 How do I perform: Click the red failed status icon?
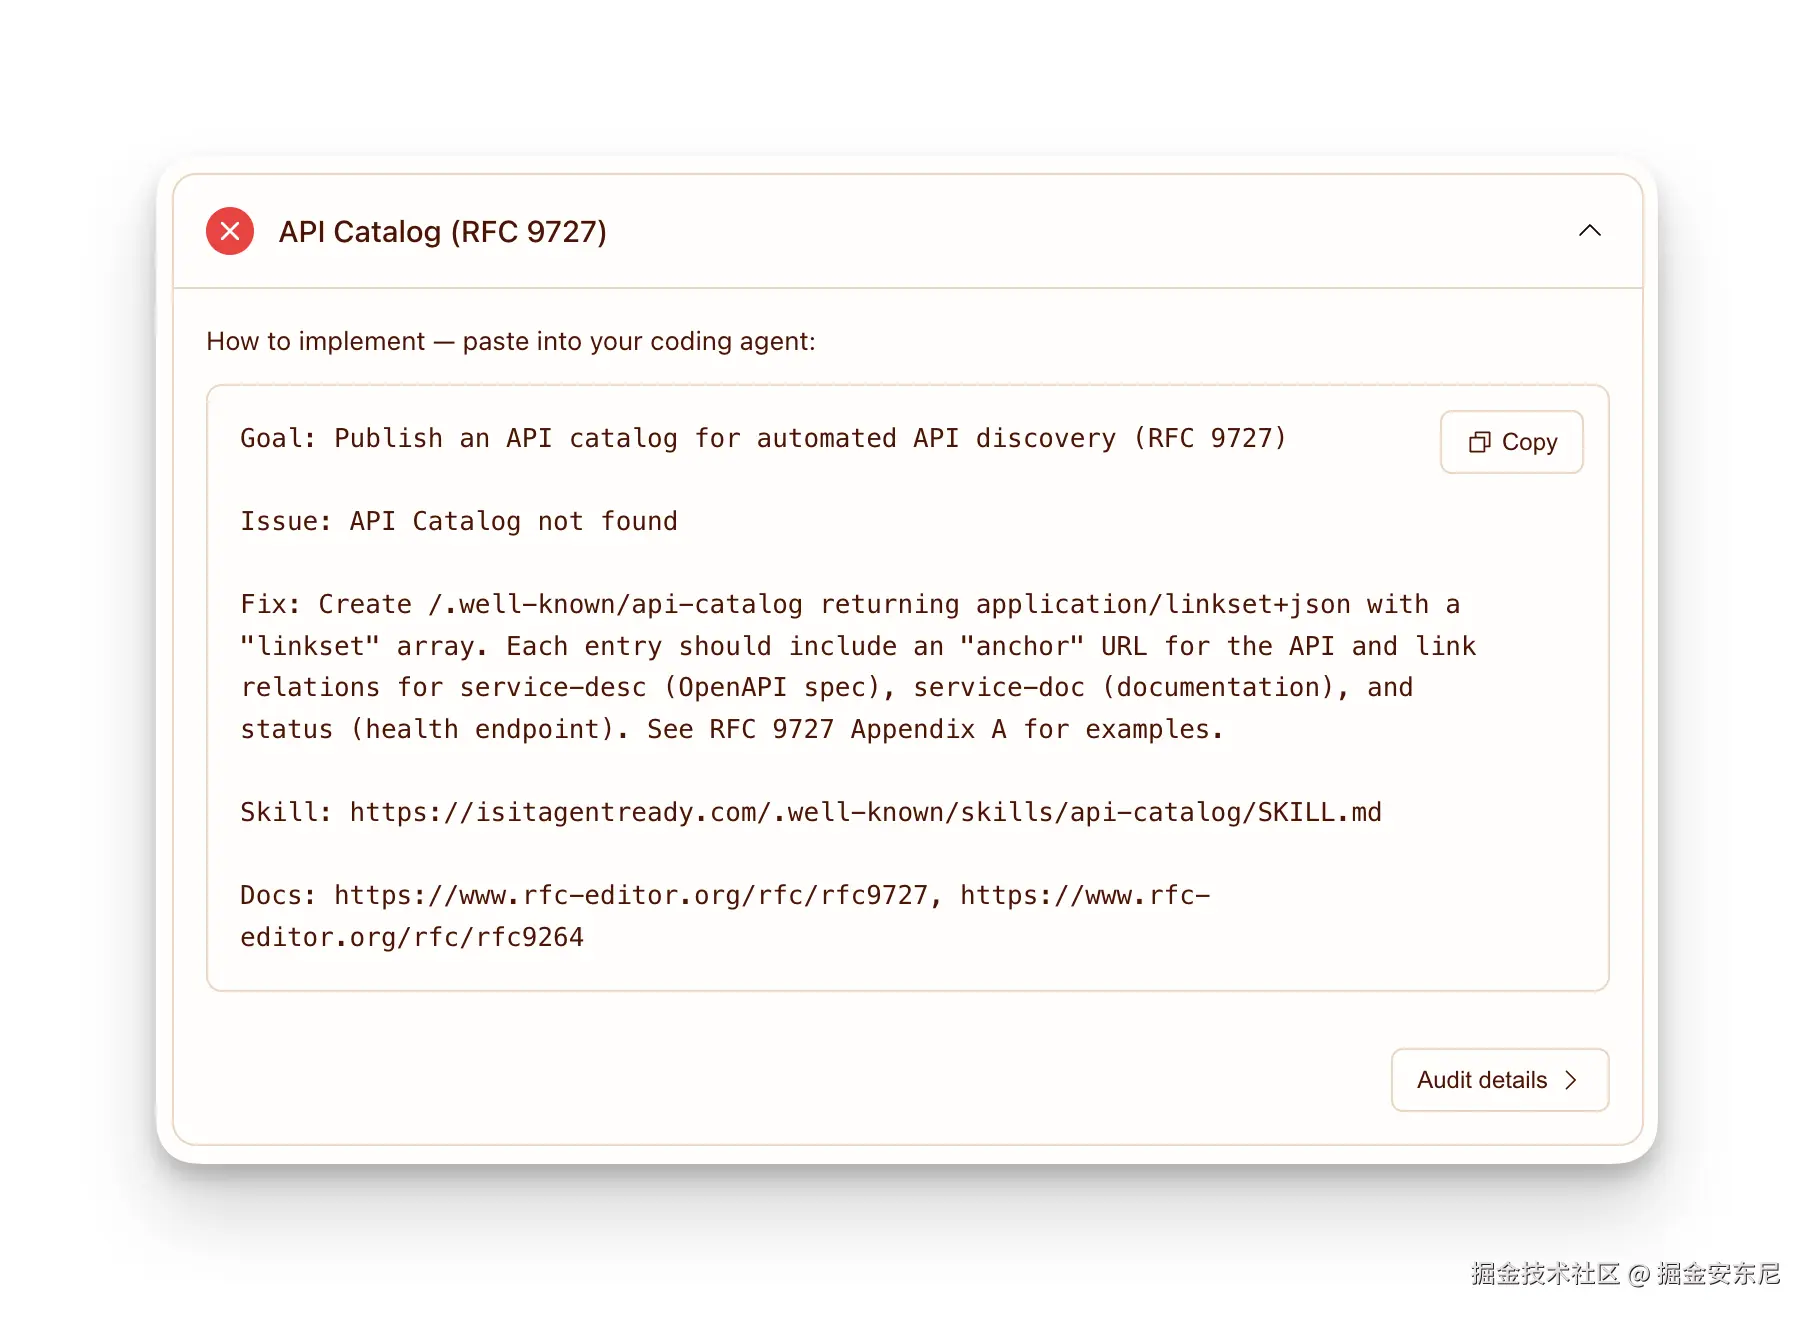[x=230, y=231]
